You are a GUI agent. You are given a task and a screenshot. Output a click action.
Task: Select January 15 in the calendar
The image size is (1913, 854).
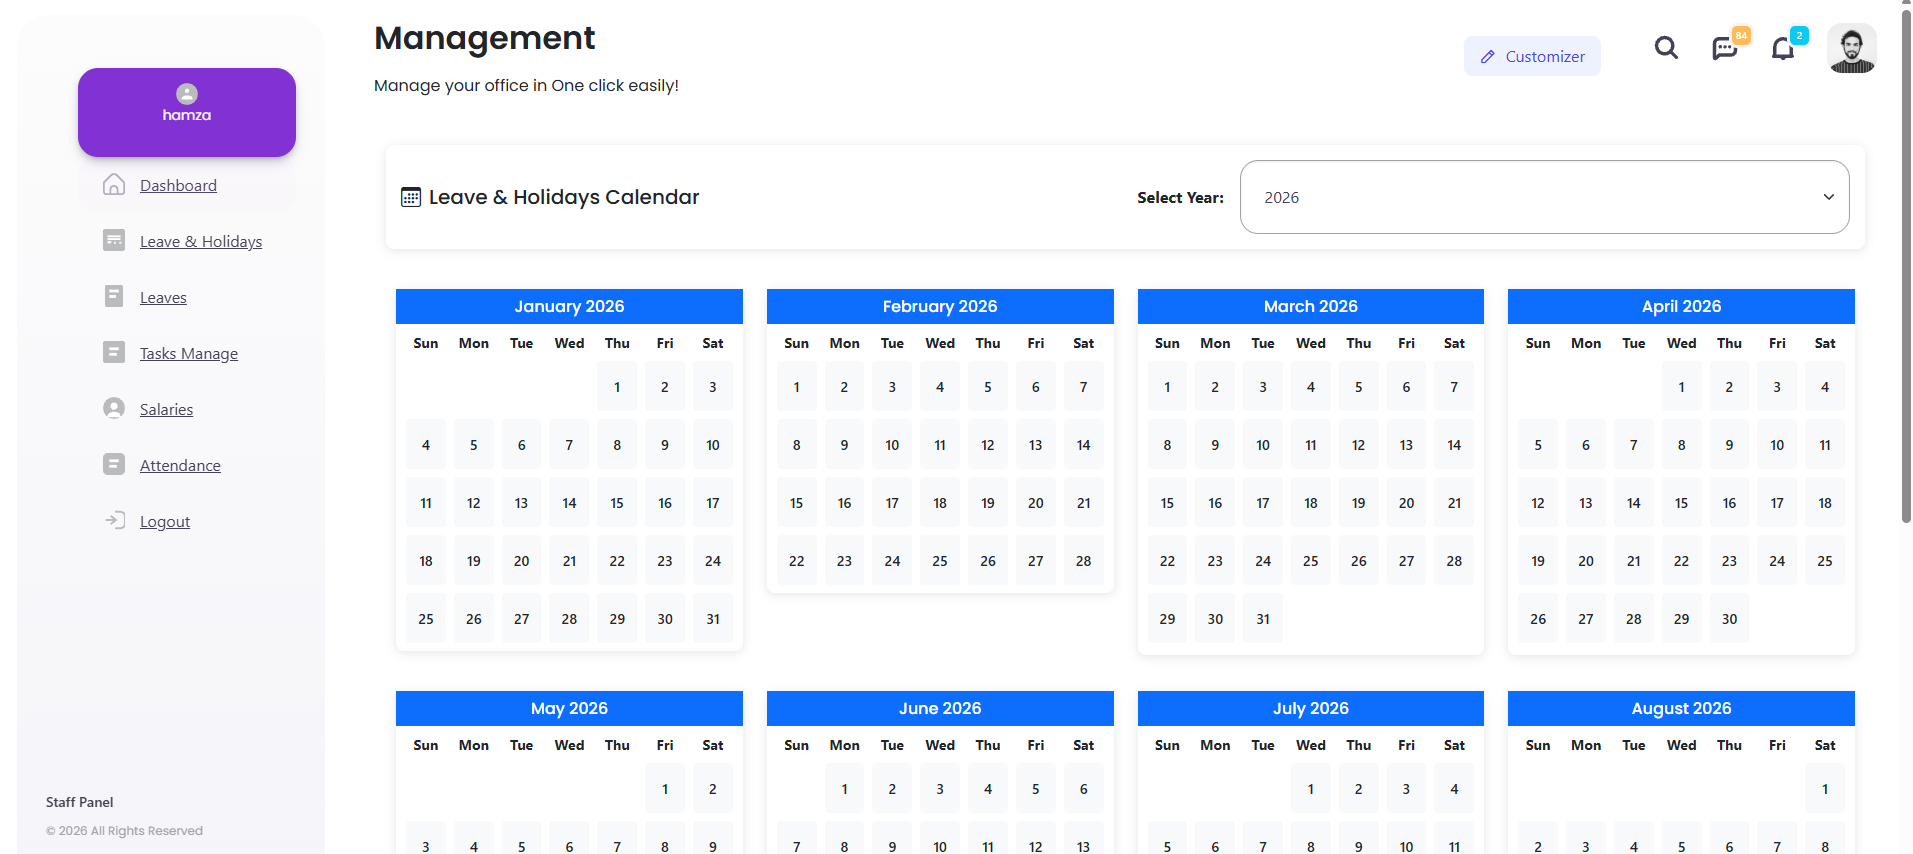617,503
